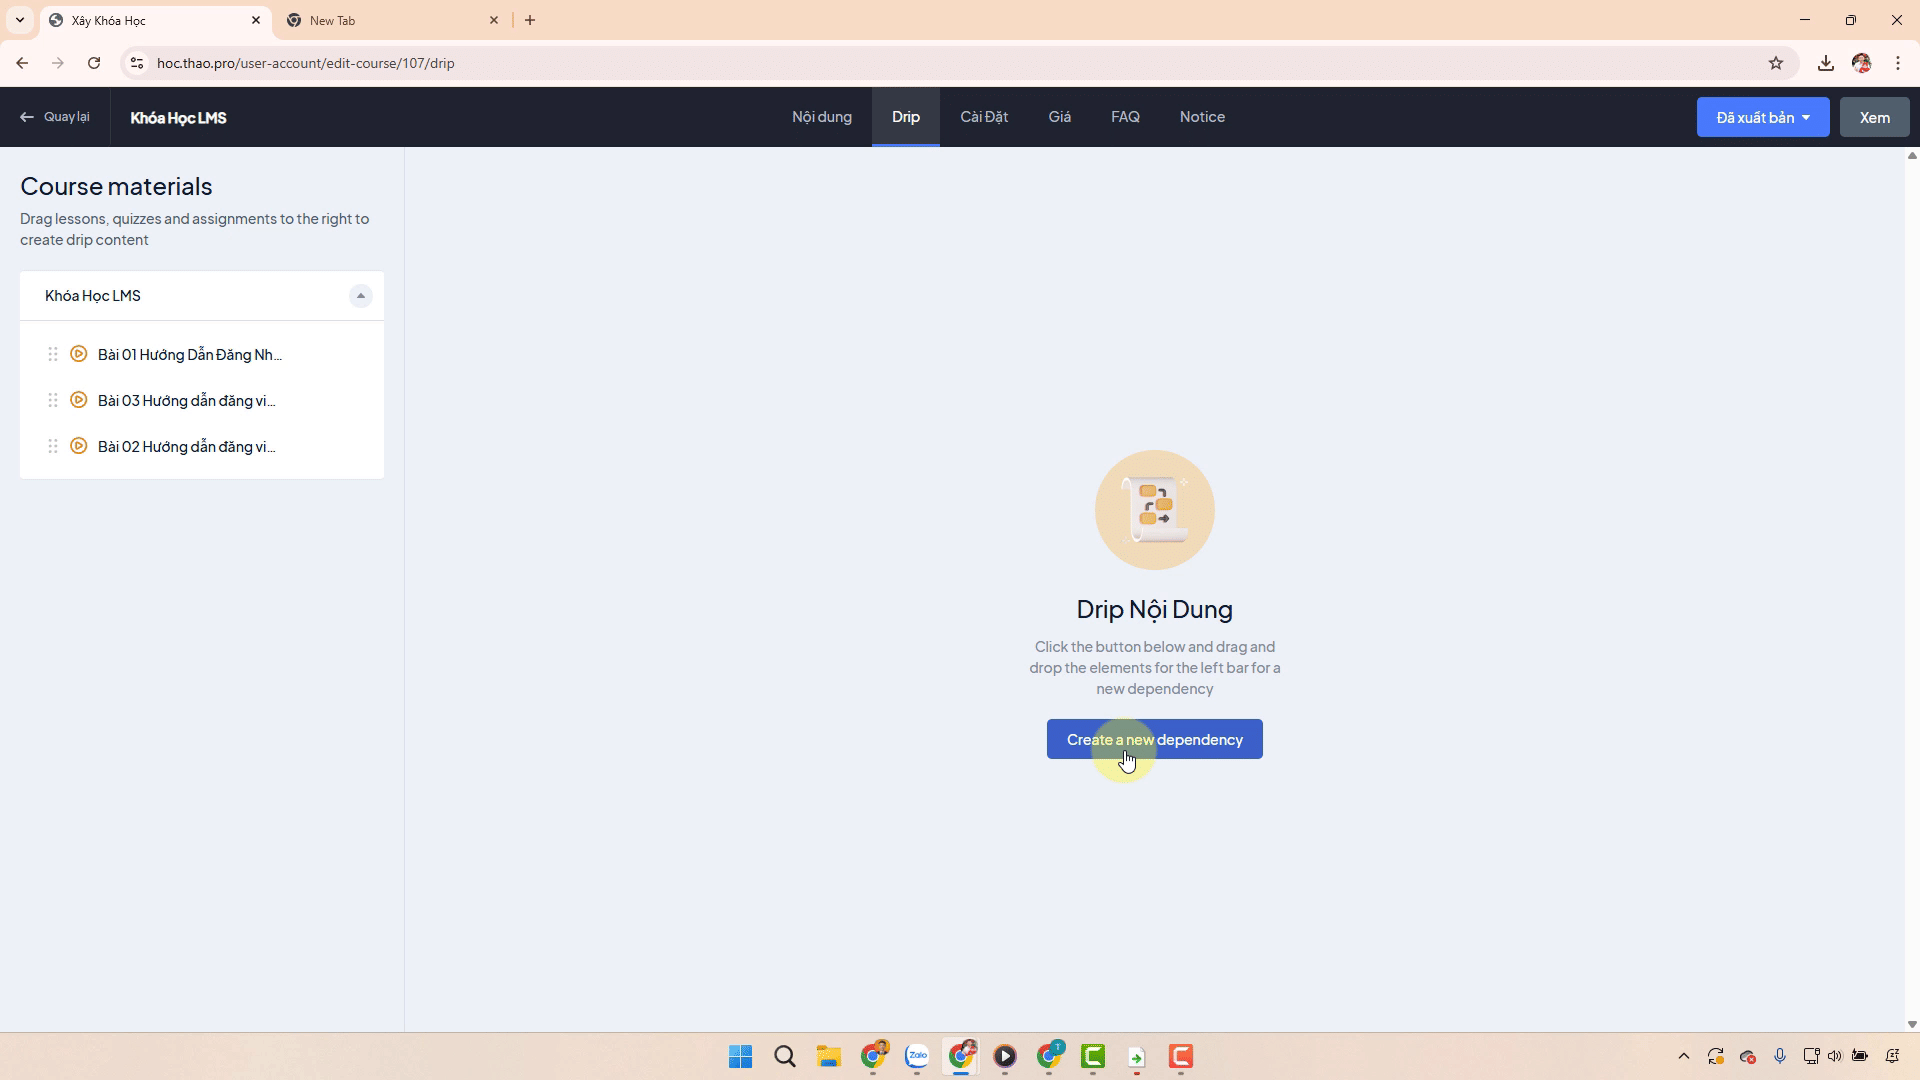
Task: Click the Drip Nội Dung illustration
Action: (x=1154, y=510)
